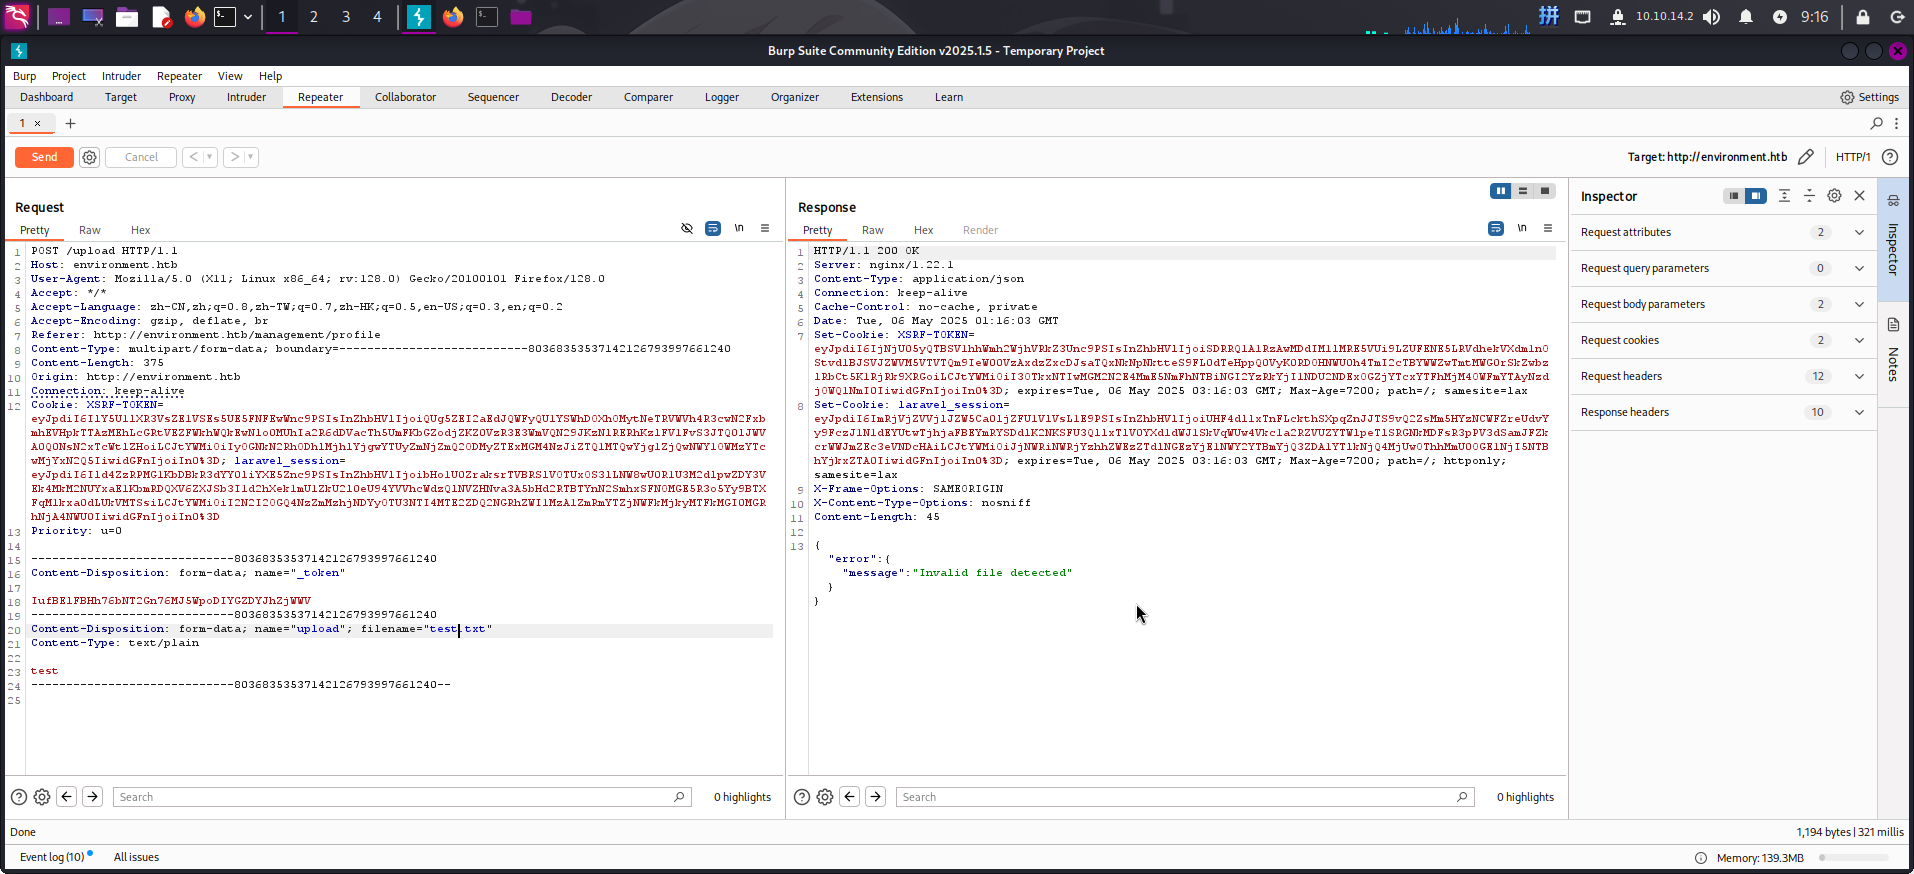The image size is (1914, 874).
Task: Open the Decoder tab
Action: coord(571,97)
